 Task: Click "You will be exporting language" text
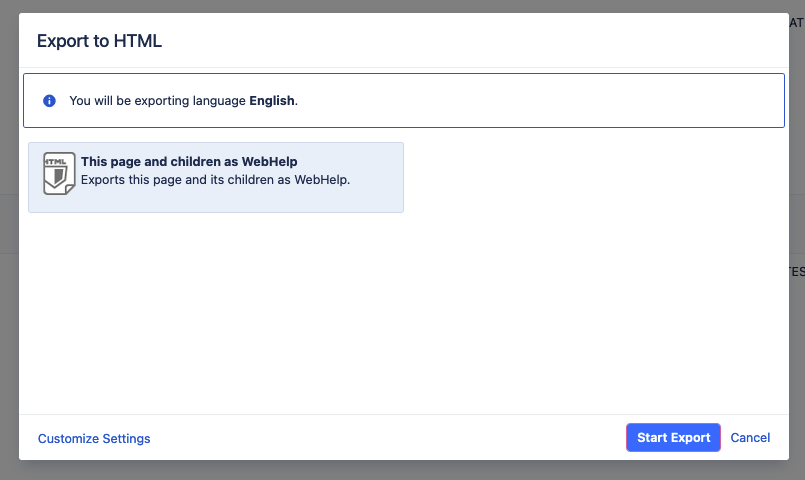(x=158, y=101)
